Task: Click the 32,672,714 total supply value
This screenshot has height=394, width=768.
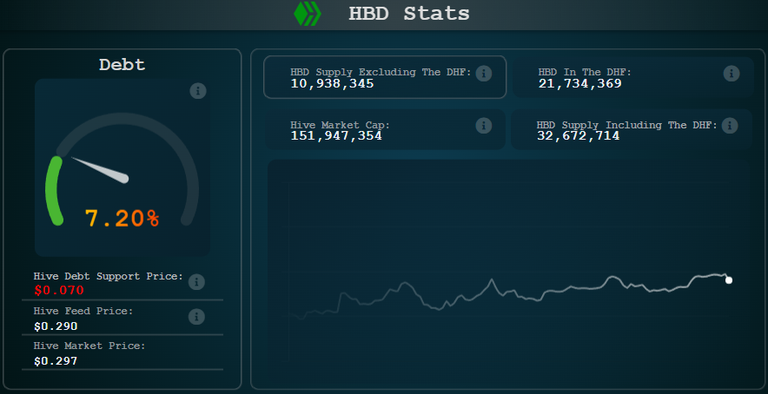Action: tap(578, 136)
